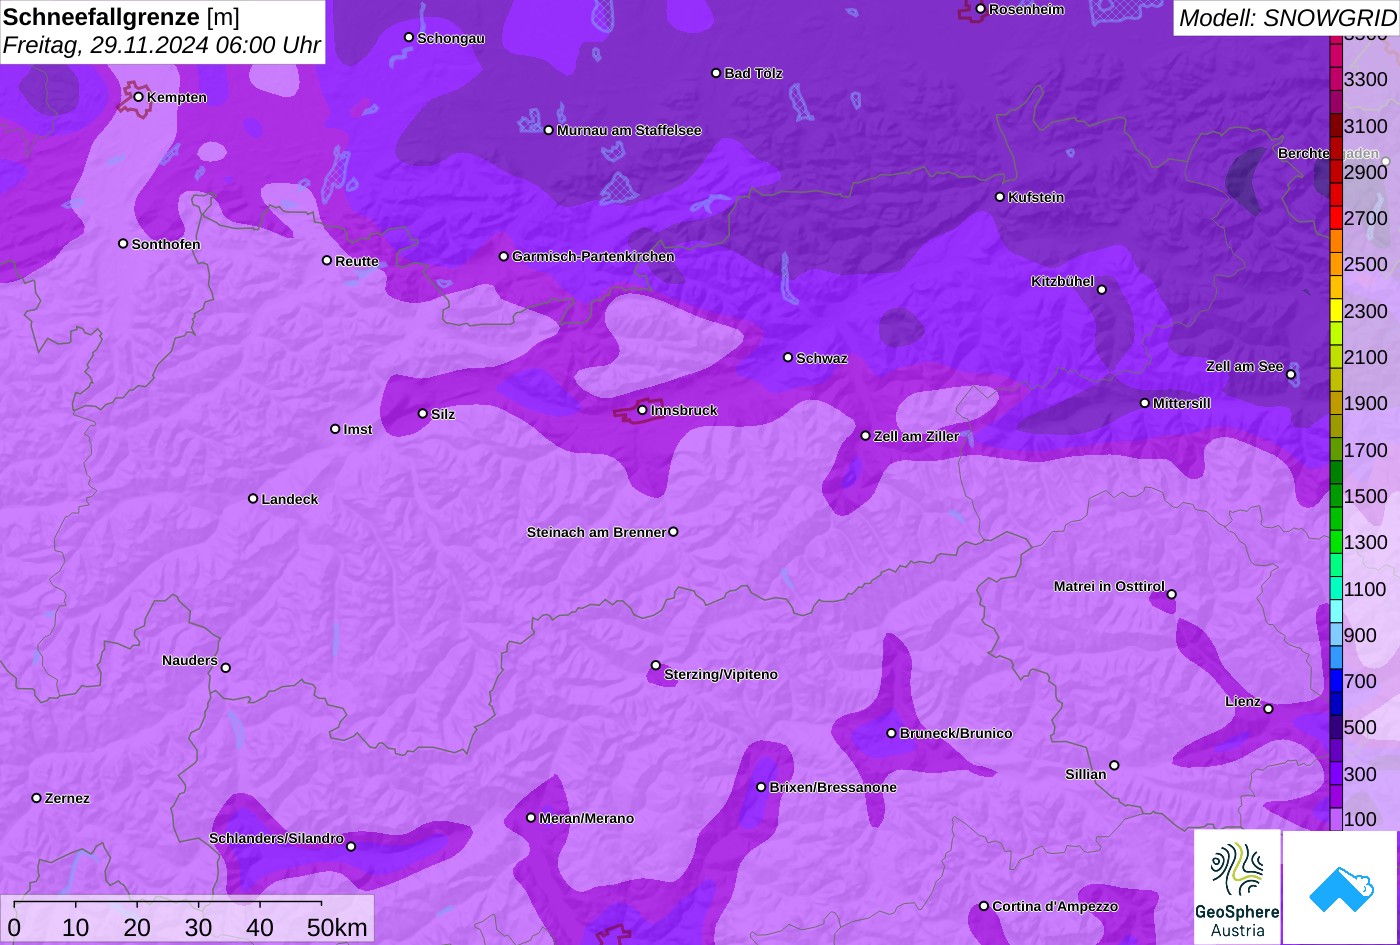Click the yellow 2300 legend swatch
Image resolution: width=1400 pixels, height=945 pixels.
click(x=1336, y=311)
